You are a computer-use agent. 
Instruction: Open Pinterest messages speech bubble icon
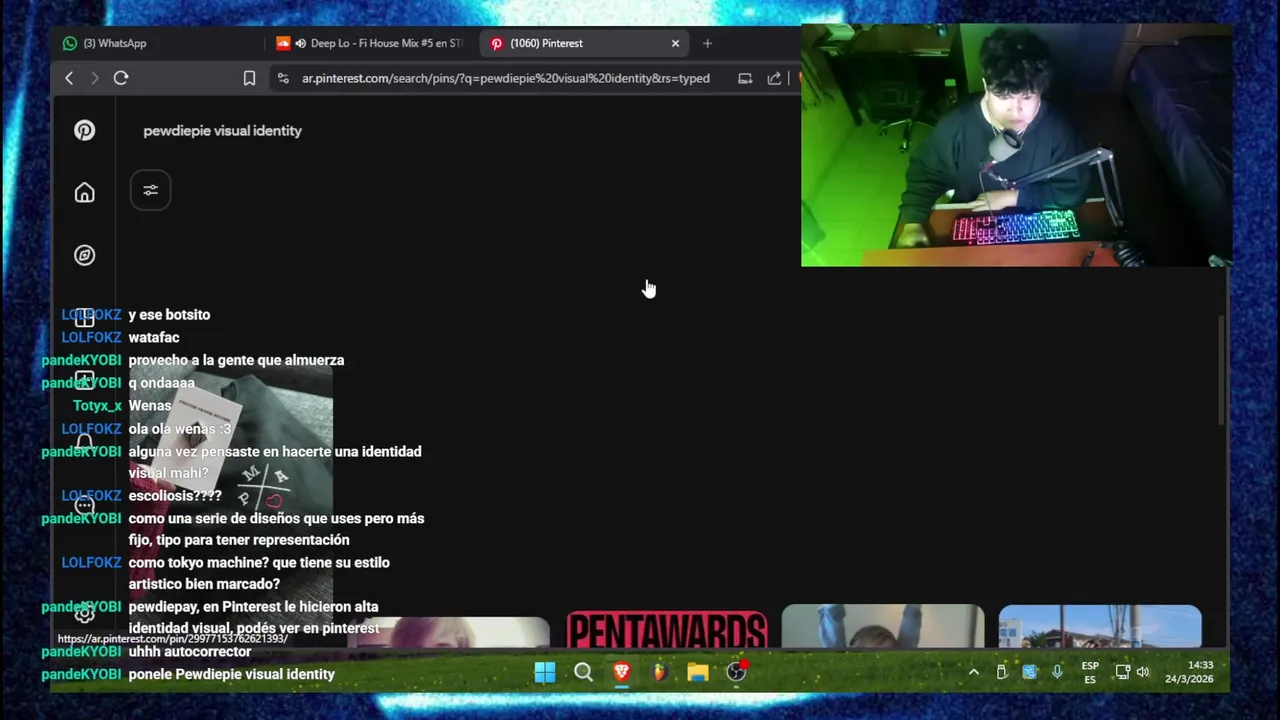[84, 505]
